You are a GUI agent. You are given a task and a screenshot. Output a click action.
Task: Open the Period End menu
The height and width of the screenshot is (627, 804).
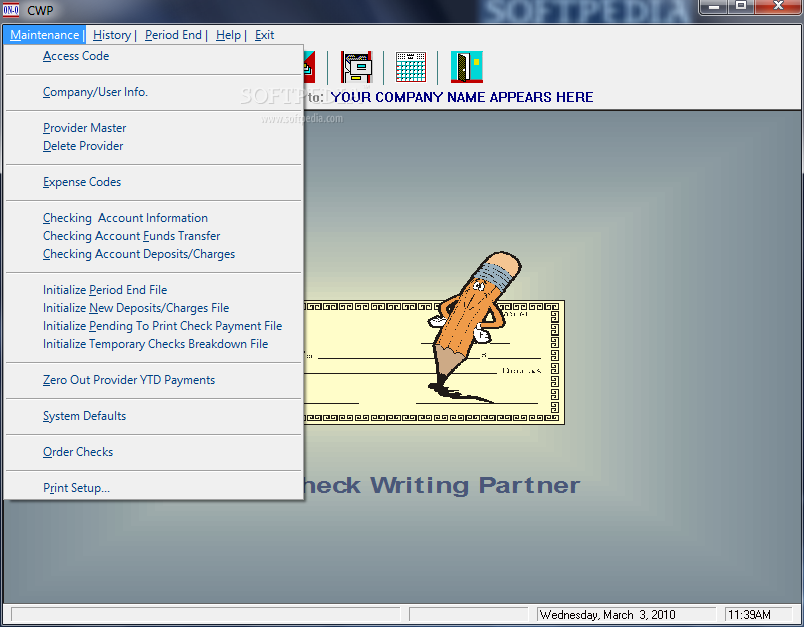[x=173, y=35]
